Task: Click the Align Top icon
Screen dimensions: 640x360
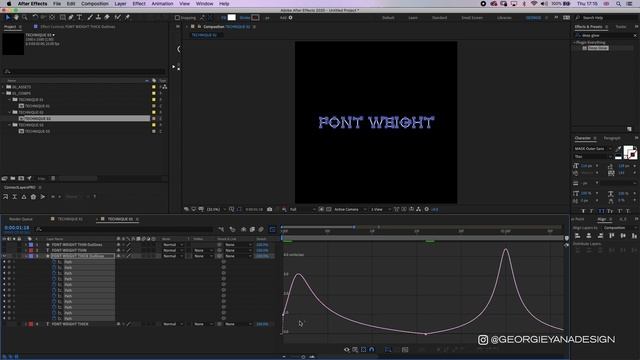Action: (x=611, y=236)
